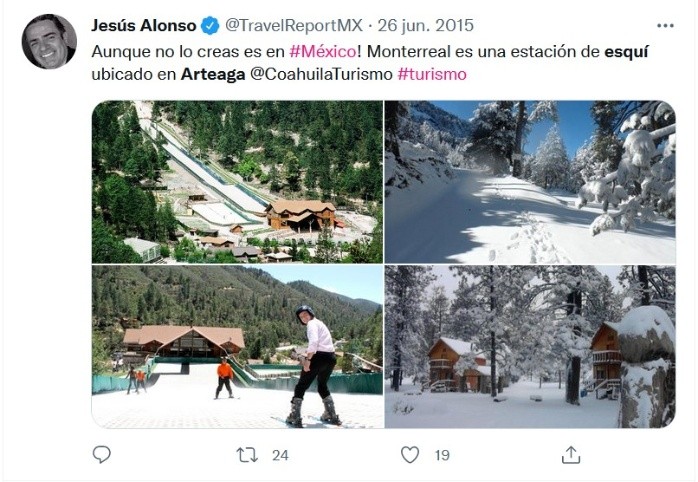Image resolution: width=698 pixels, height=482 pixels.
Task: Open the Jesús Alonso display name
Action: [144, 25]
